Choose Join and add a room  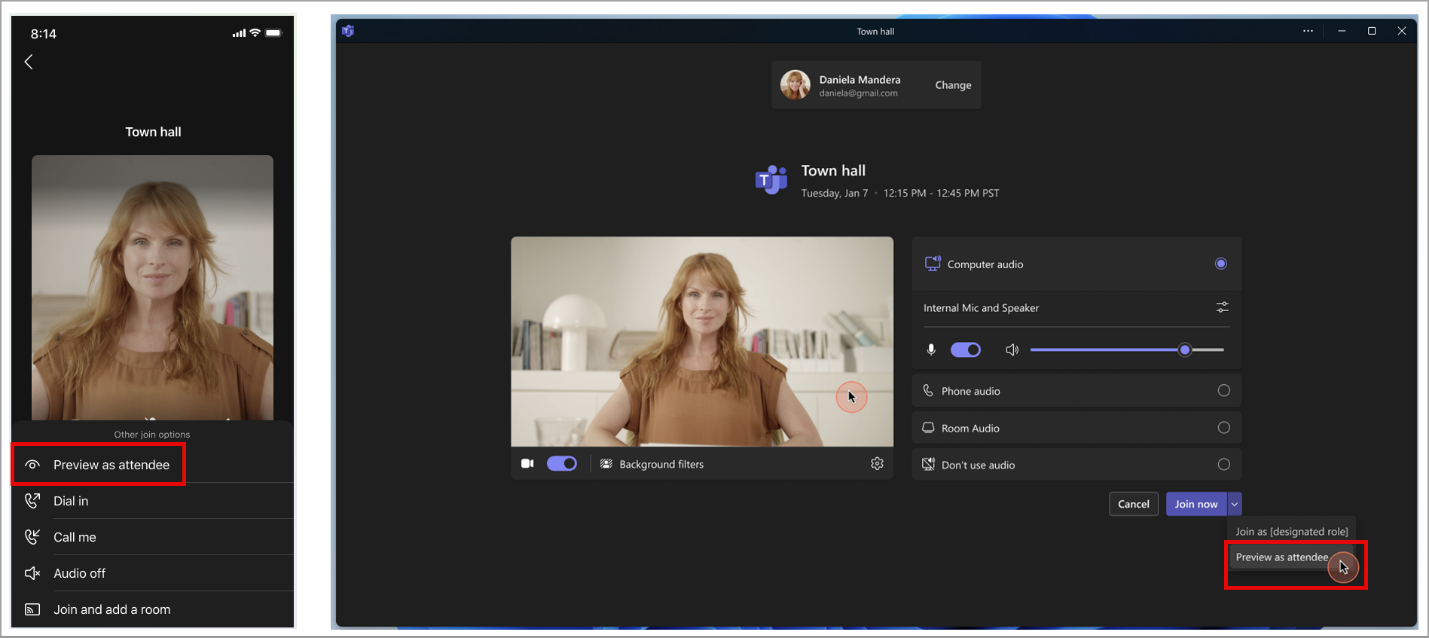tap(153, 609)
